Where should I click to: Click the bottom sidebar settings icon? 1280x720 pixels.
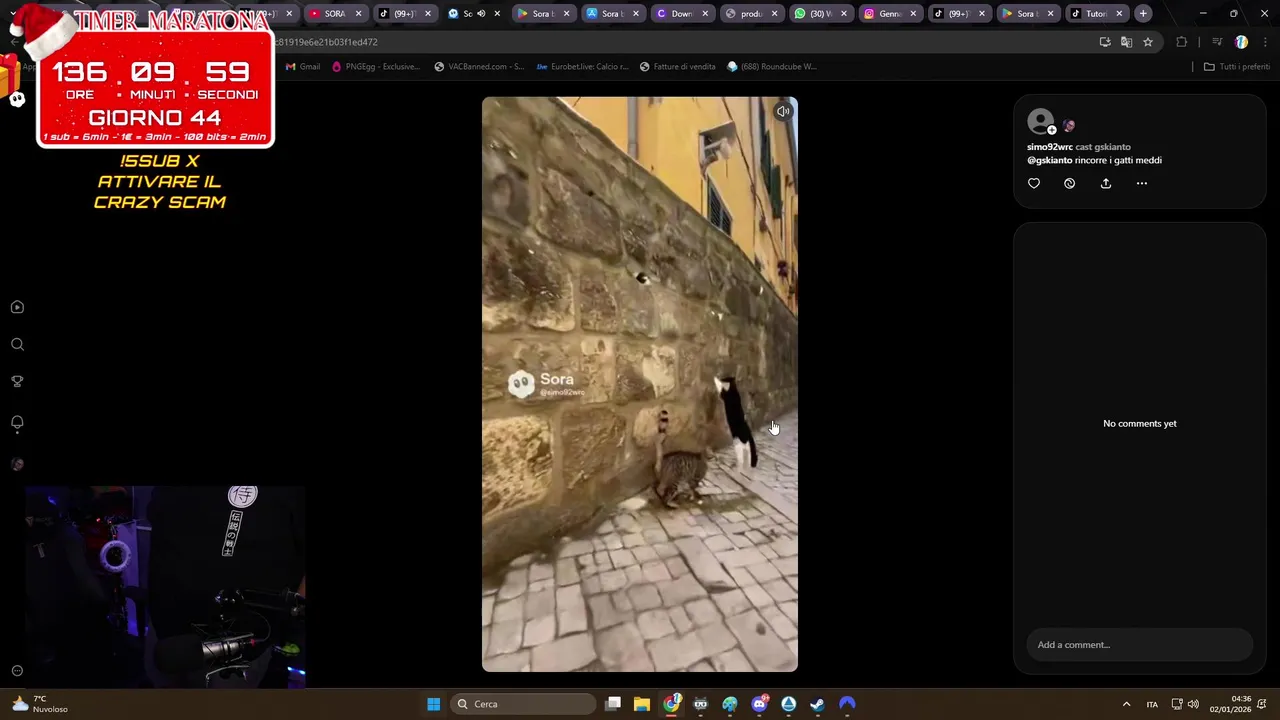pos(17,671)
